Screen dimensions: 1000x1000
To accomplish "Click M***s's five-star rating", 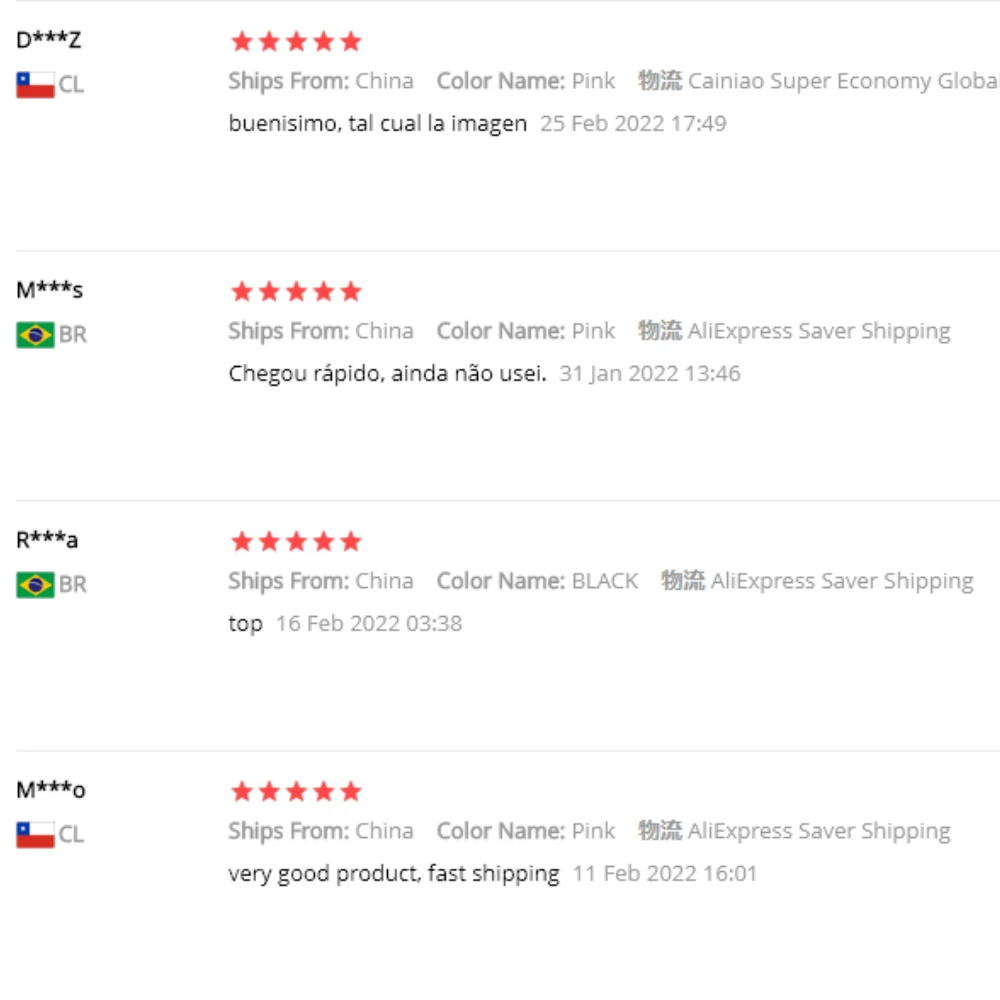I will (x=295, y=292).
